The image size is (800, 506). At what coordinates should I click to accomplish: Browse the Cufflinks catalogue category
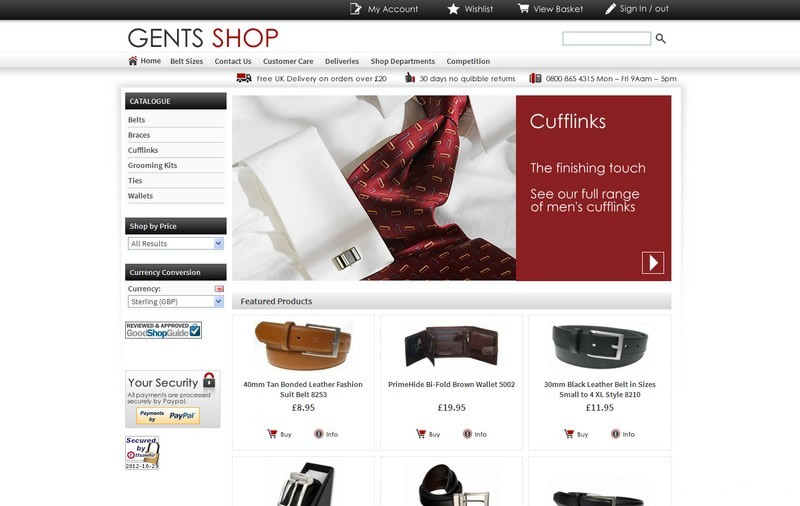coord(143,150)
